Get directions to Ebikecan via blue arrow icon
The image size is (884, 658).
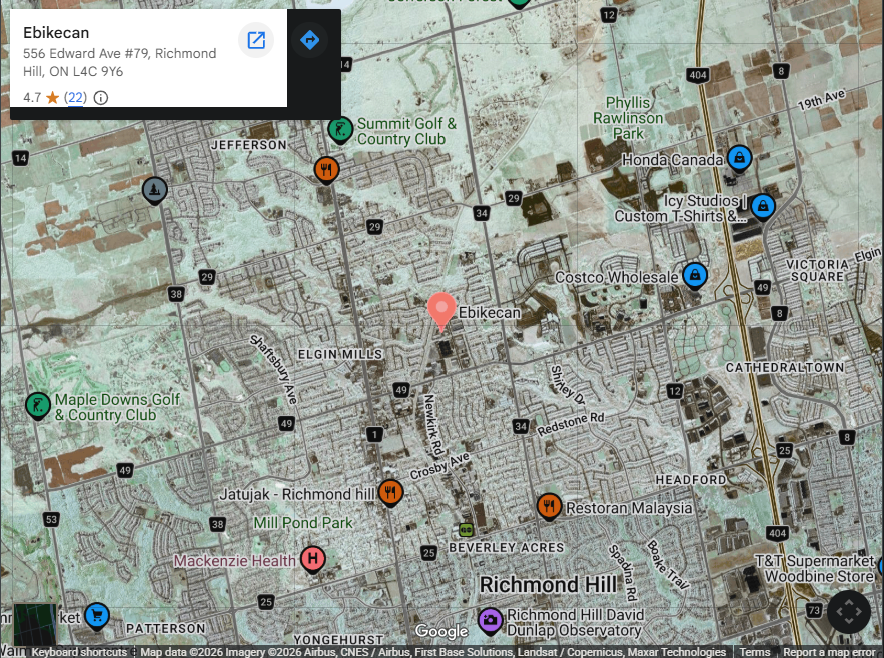tap(309, 40)
